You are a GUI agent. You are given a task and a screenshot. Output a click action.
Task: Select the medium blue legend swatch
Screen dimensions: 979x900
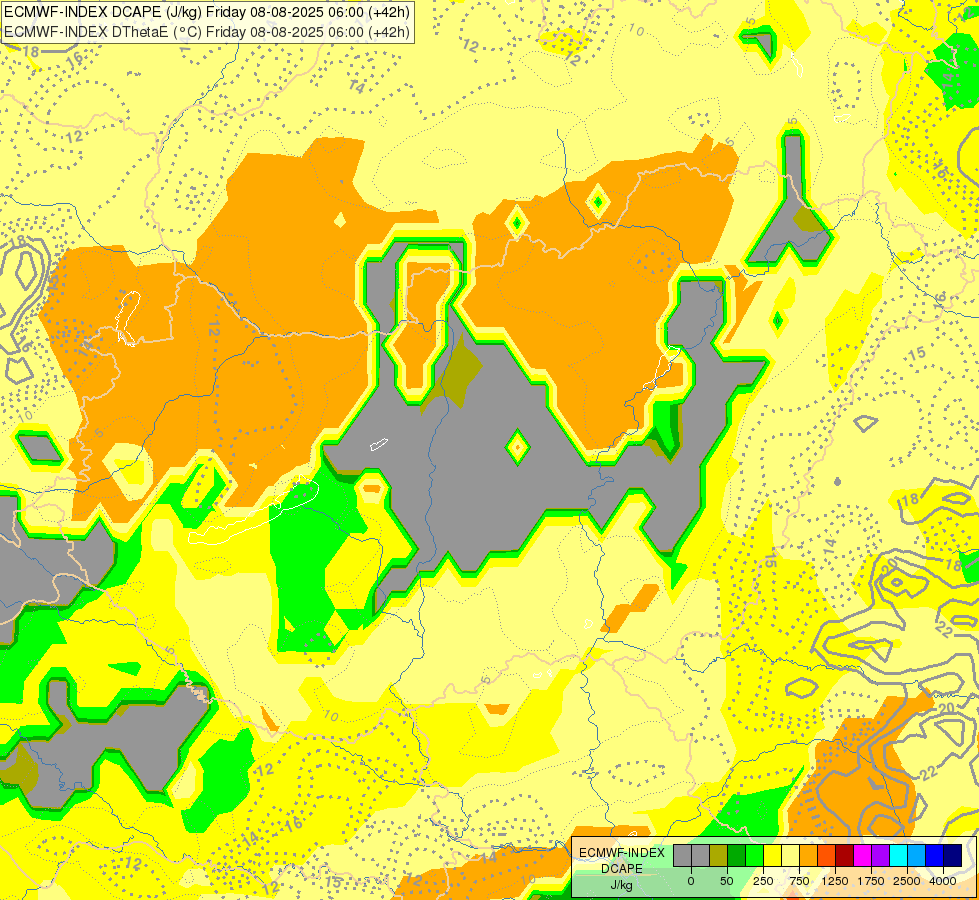point(935,855)
